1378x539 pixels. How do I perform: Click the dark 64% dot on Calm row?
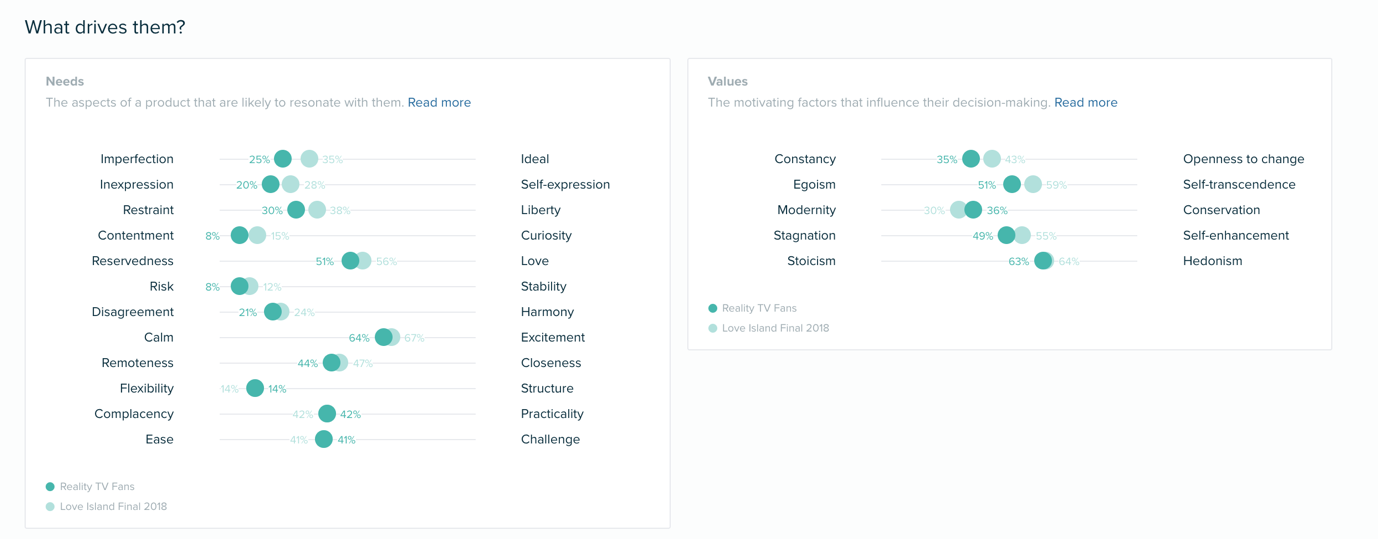tap(383, 338)
